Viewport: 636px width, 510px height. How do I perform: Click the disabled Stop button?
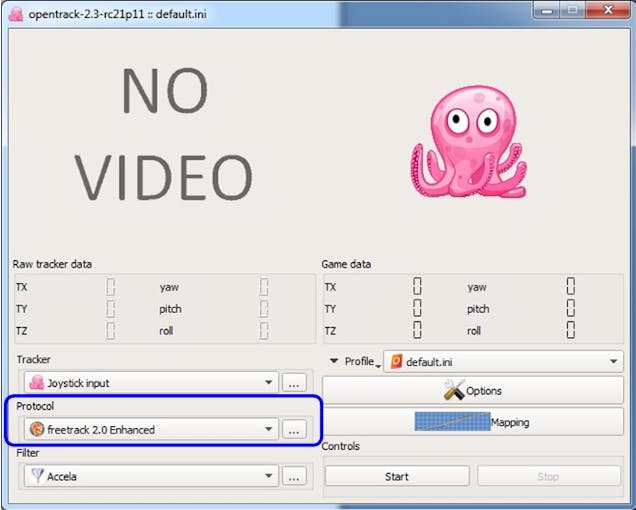coord(548,476)
